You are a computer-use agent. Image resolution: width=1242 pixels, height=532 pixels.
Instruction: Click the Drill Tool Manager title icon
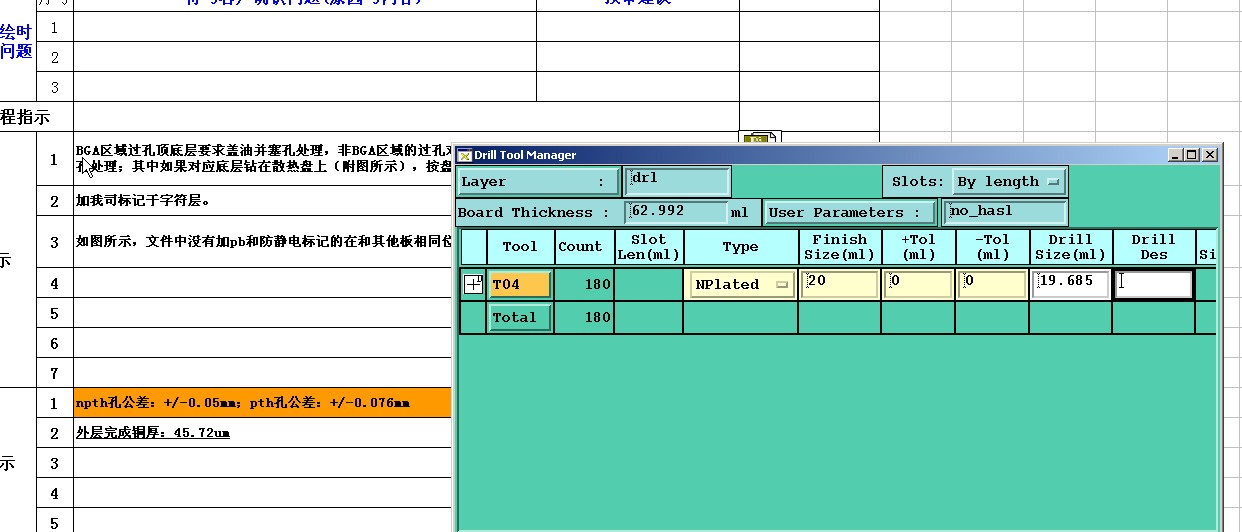coord(464,155)
